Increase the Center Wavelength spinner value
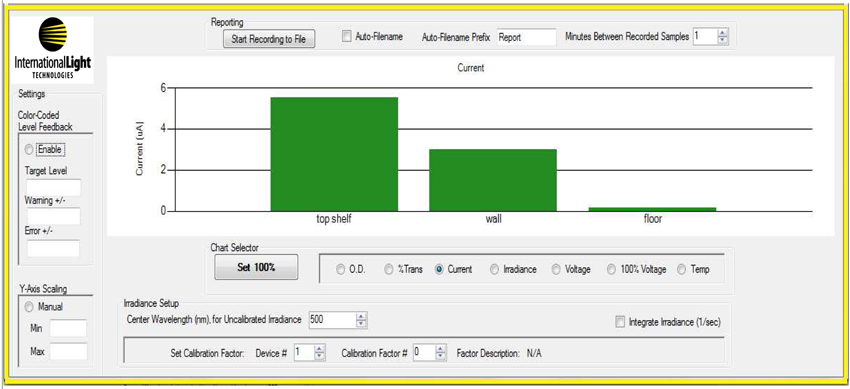The width and height of the screenshot is (850, 389). pyautogui.click(x=362, y=316)
